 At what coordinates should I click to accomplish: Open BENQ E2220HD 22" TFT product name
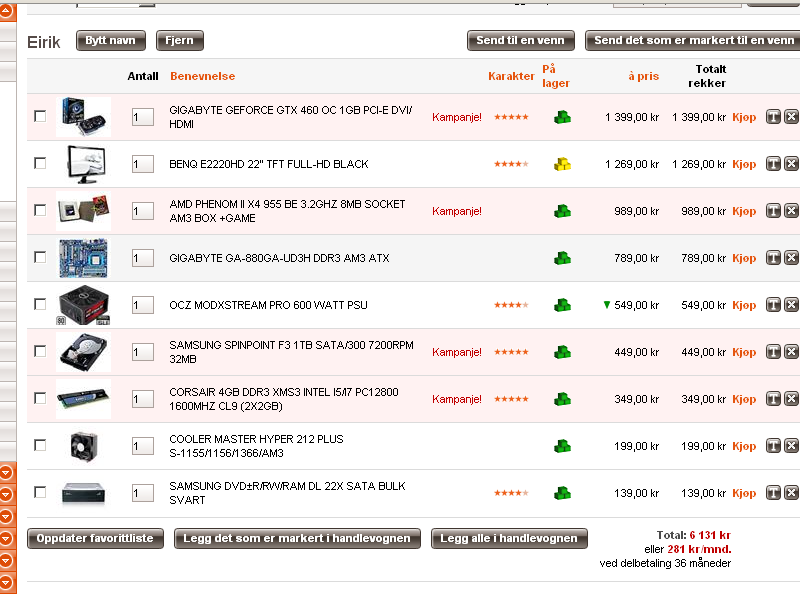269,164
